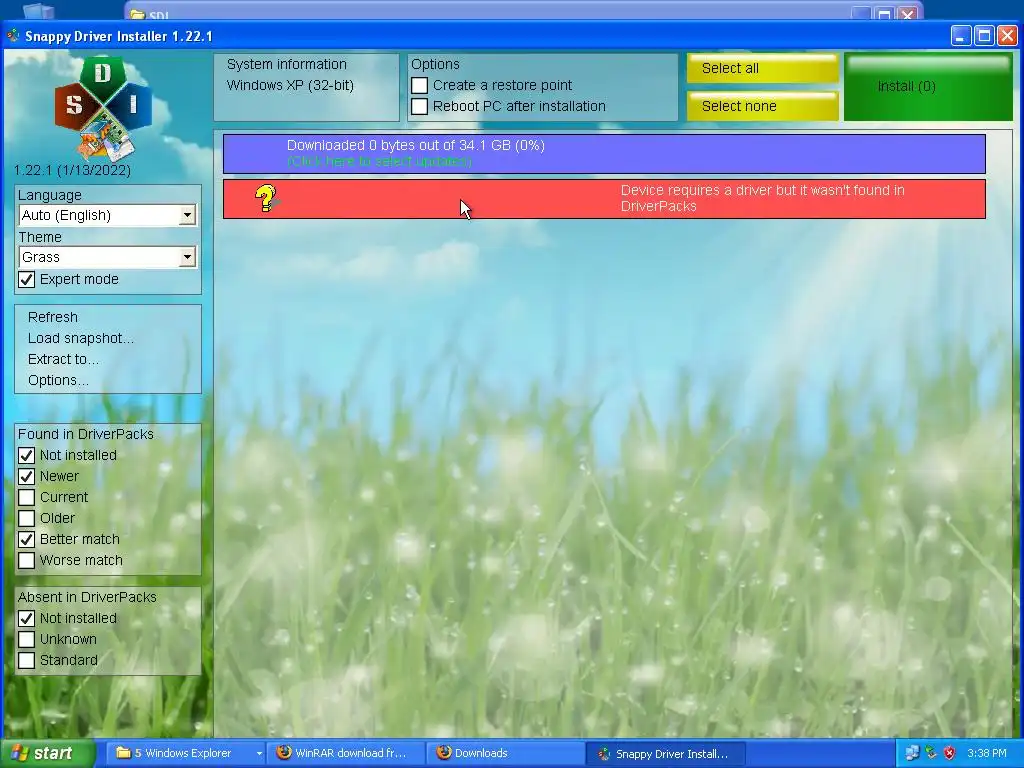Viewport: 1024px width, 768px height.
Task: Click the yellow question mark device icon
Action: point(266,198)
